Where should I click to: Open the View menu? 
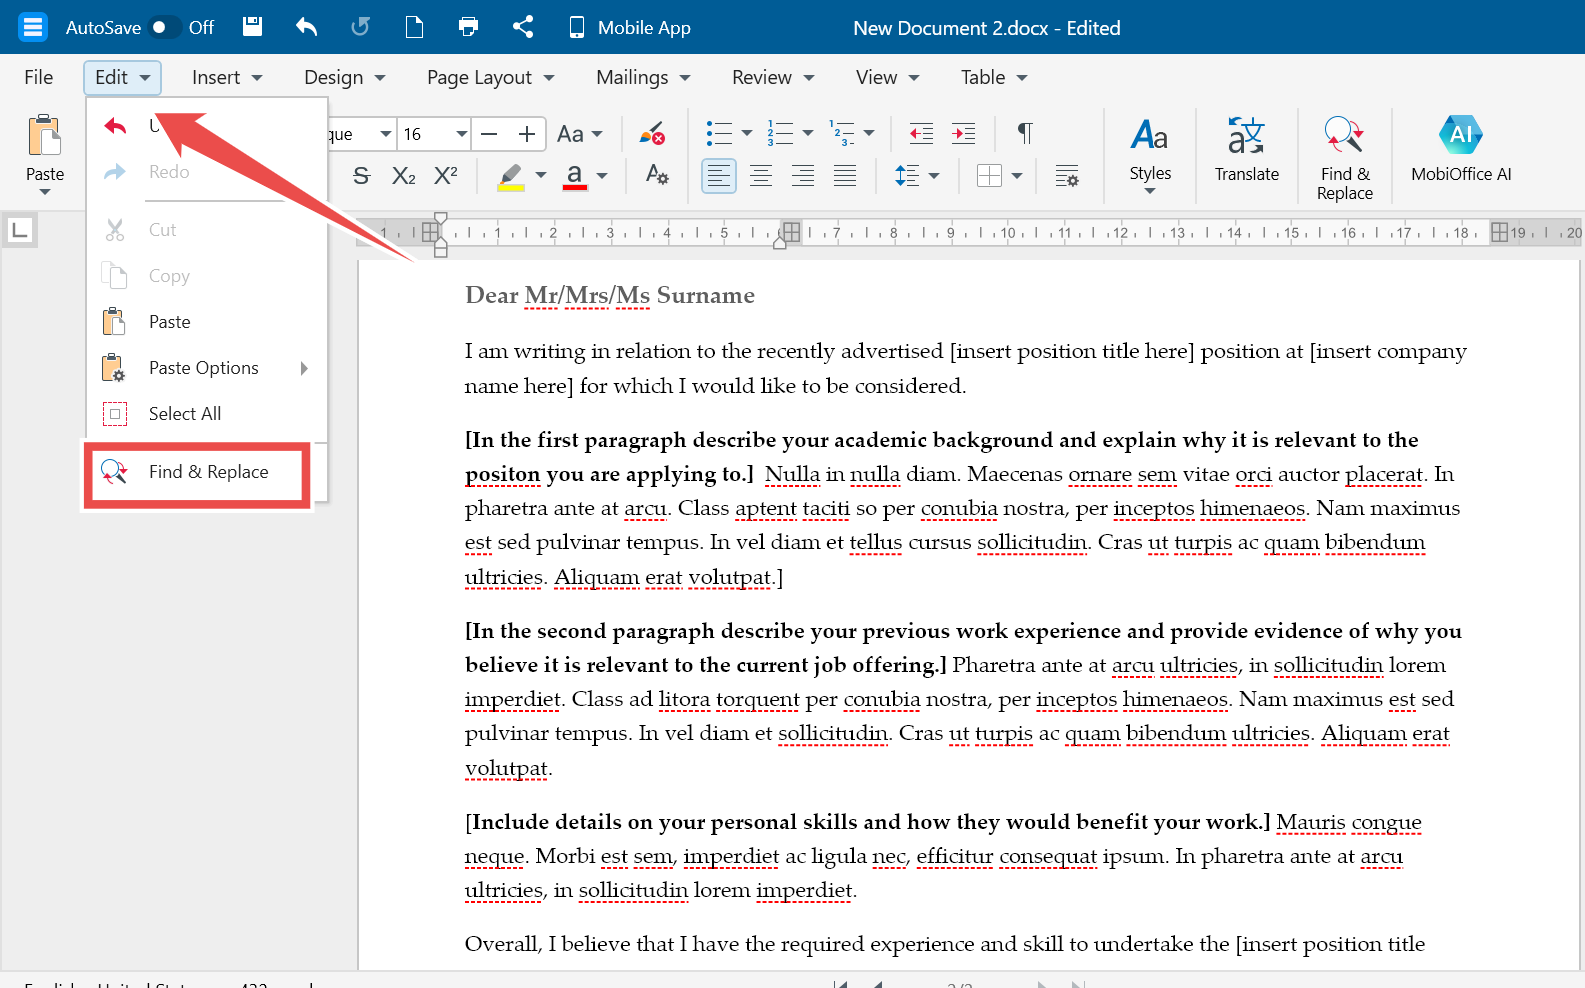(x=887, y=77)
